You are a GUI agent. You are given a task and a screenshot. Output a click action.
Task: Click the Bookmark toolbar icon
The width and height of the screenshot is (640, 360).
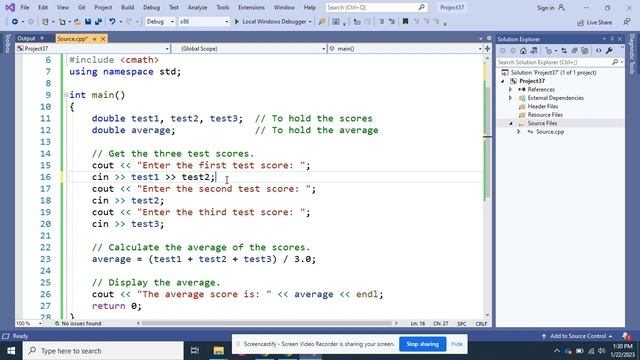click(x=405, y=22)
